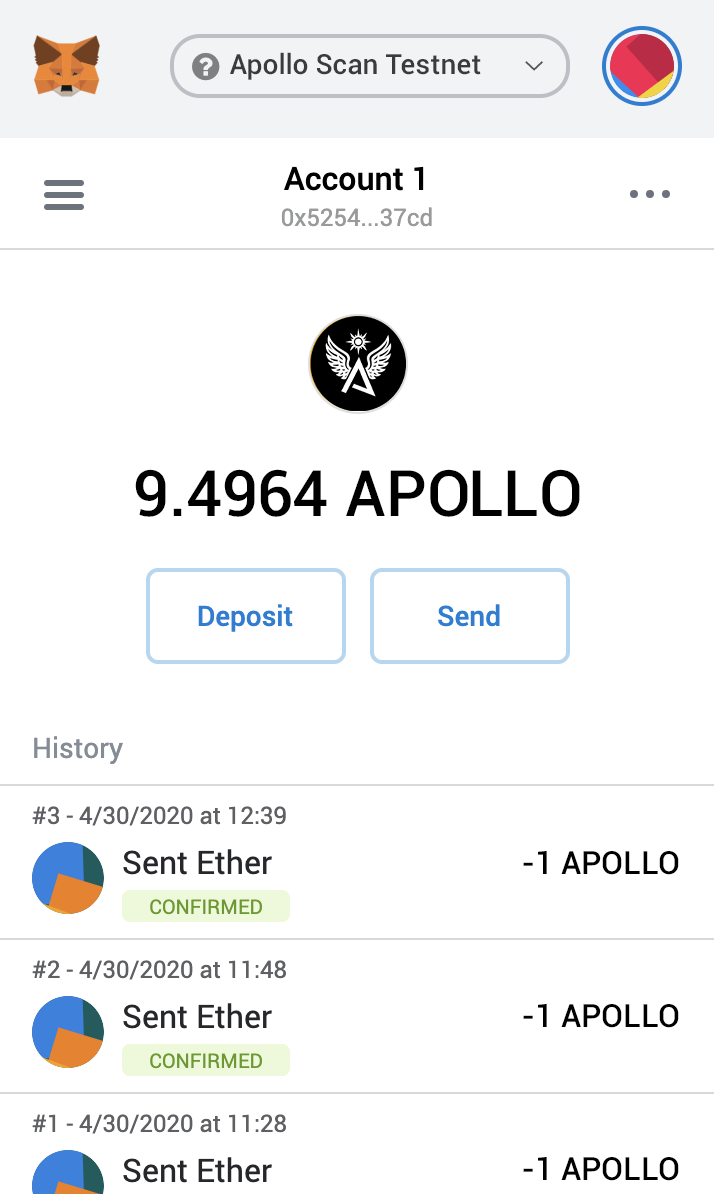The height and width of the screenshot is (1194, 714).
Task: Click the 0x5254...37cd address text
Action: tap(356, 218)
